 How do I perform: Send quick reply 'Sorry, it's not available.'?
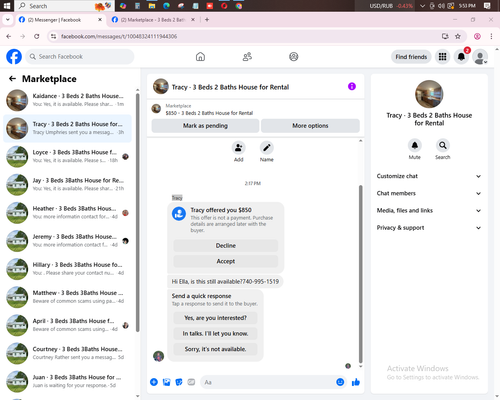pos(215,349)
